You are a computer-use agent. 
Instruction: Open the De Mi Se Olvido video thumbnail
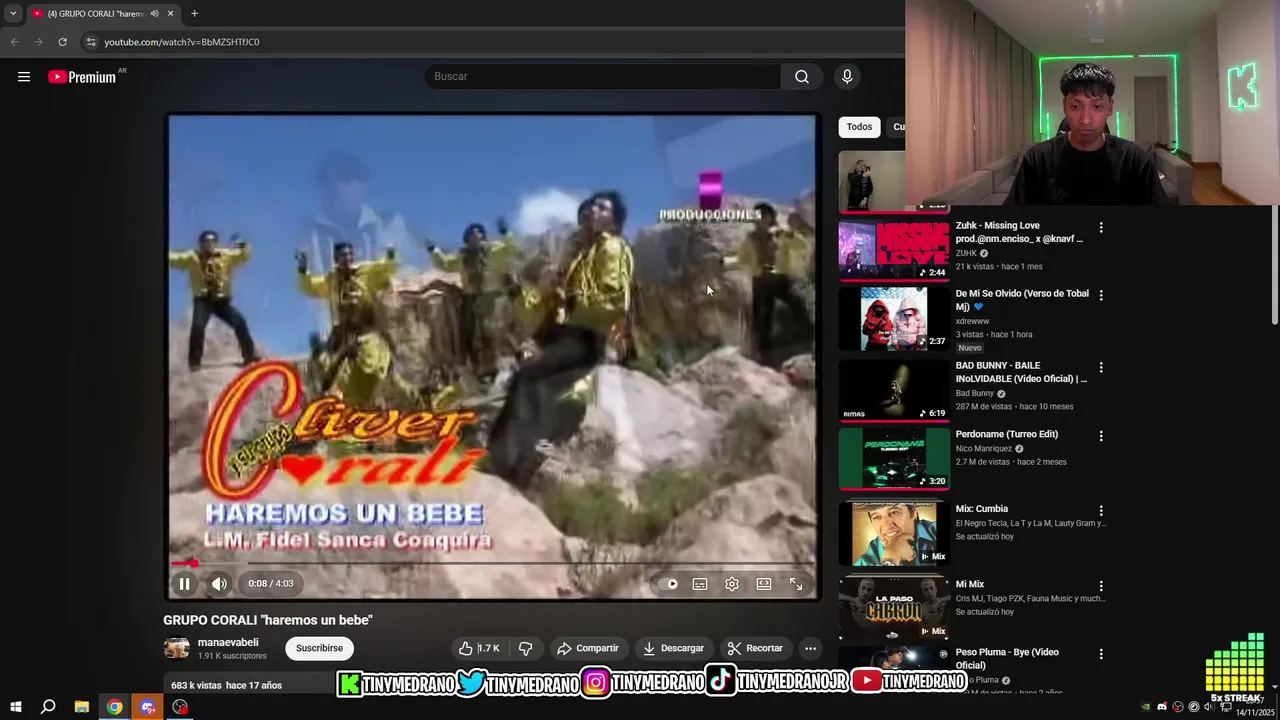[894, 318]
